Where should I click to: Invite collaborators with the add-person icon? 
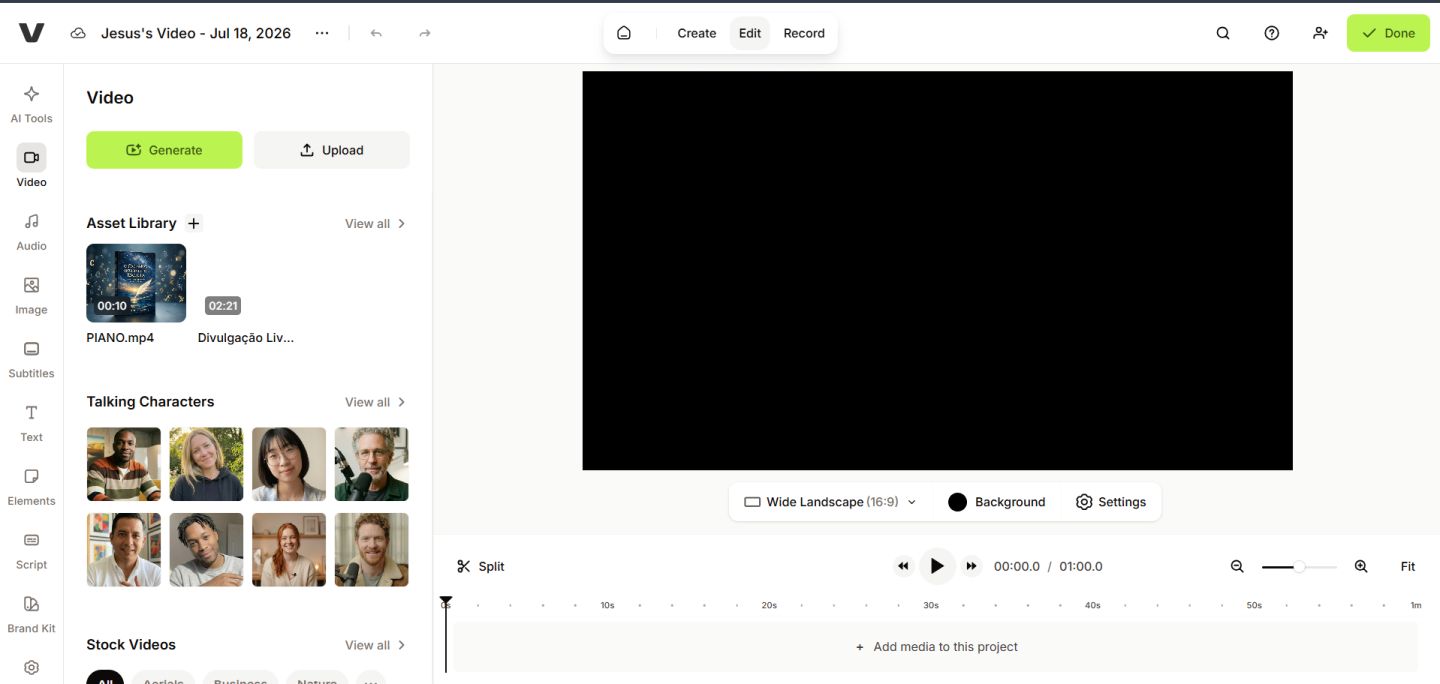(1320, 33)
